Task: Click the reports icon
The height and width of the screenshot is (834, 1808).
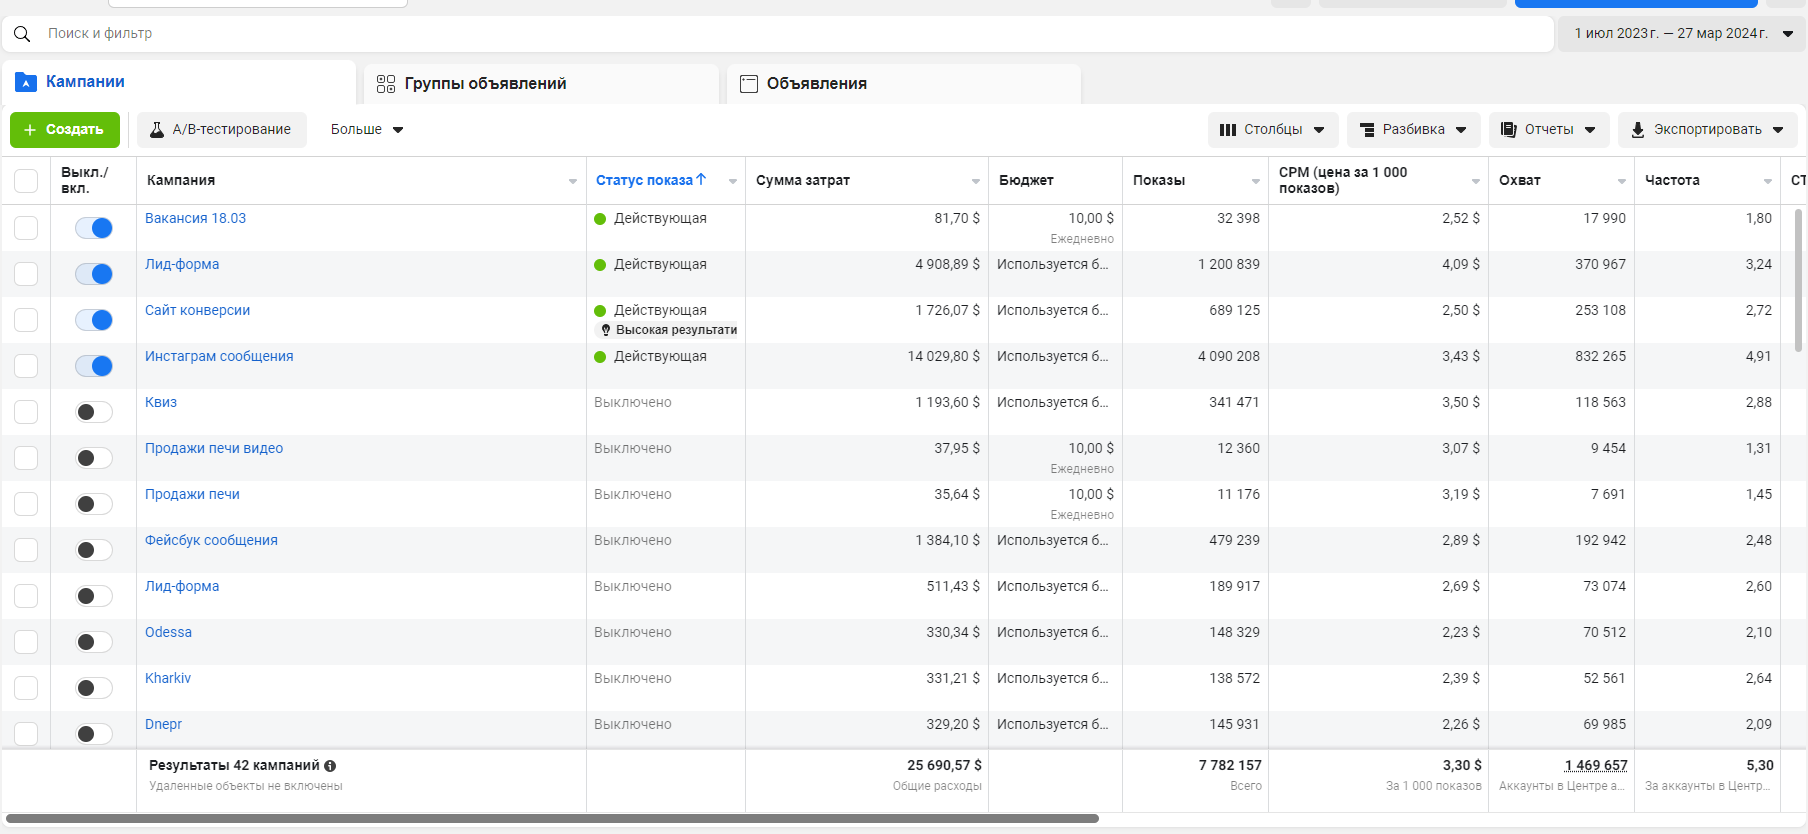Action: [x=1509, y=130]
